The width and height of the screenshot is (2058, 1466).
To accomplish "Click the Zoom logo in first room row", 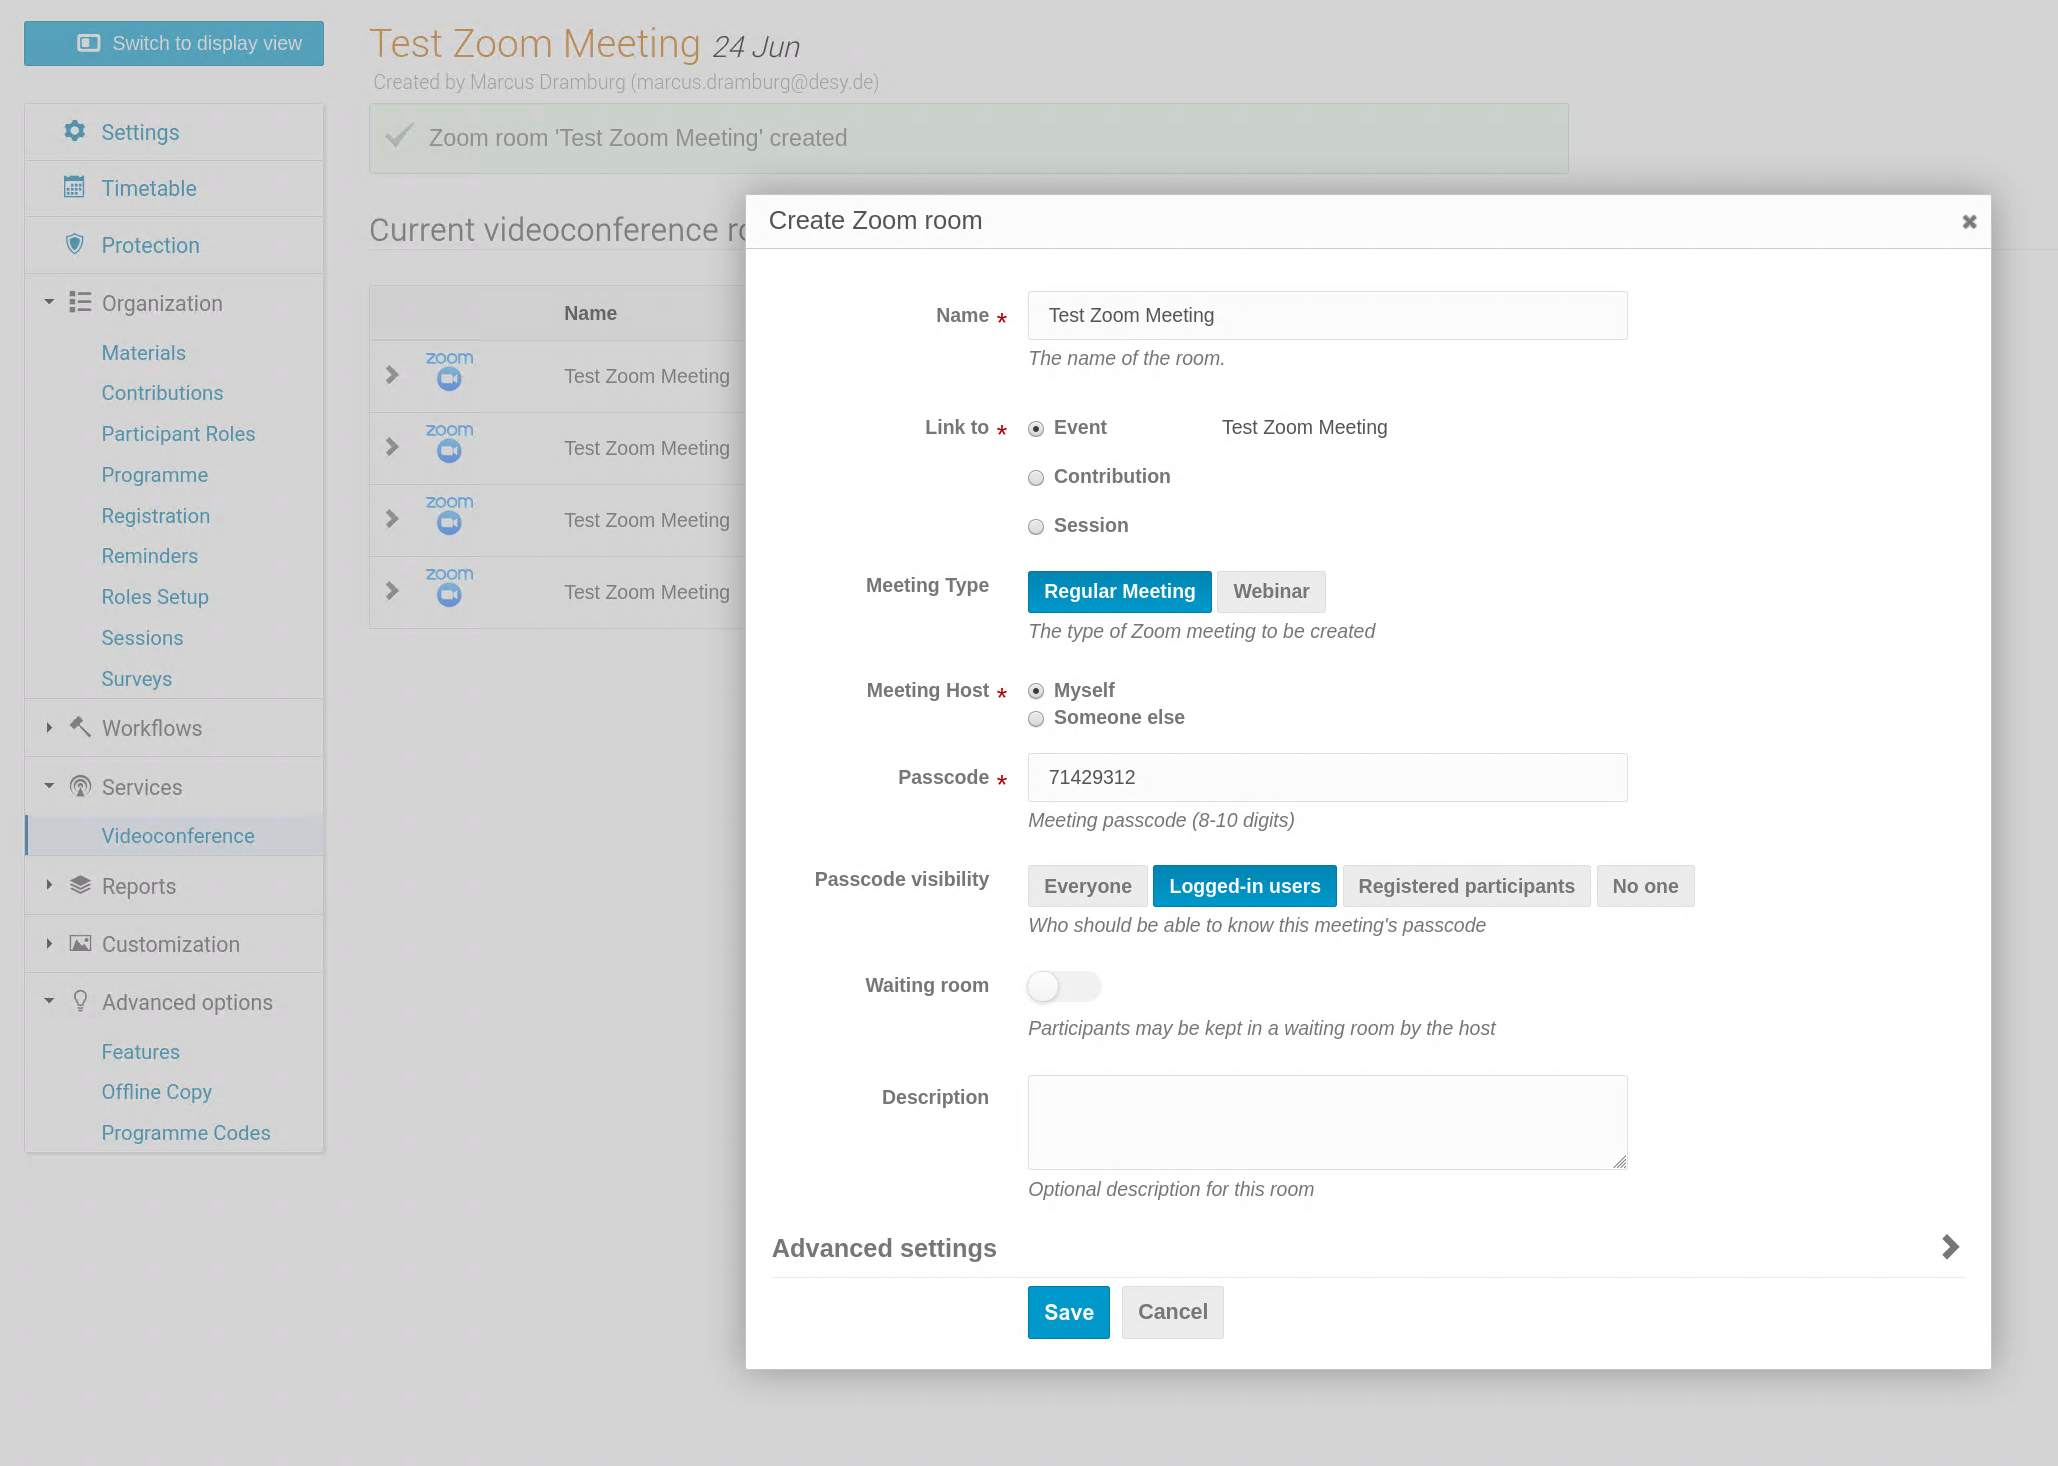I will 449,370.
